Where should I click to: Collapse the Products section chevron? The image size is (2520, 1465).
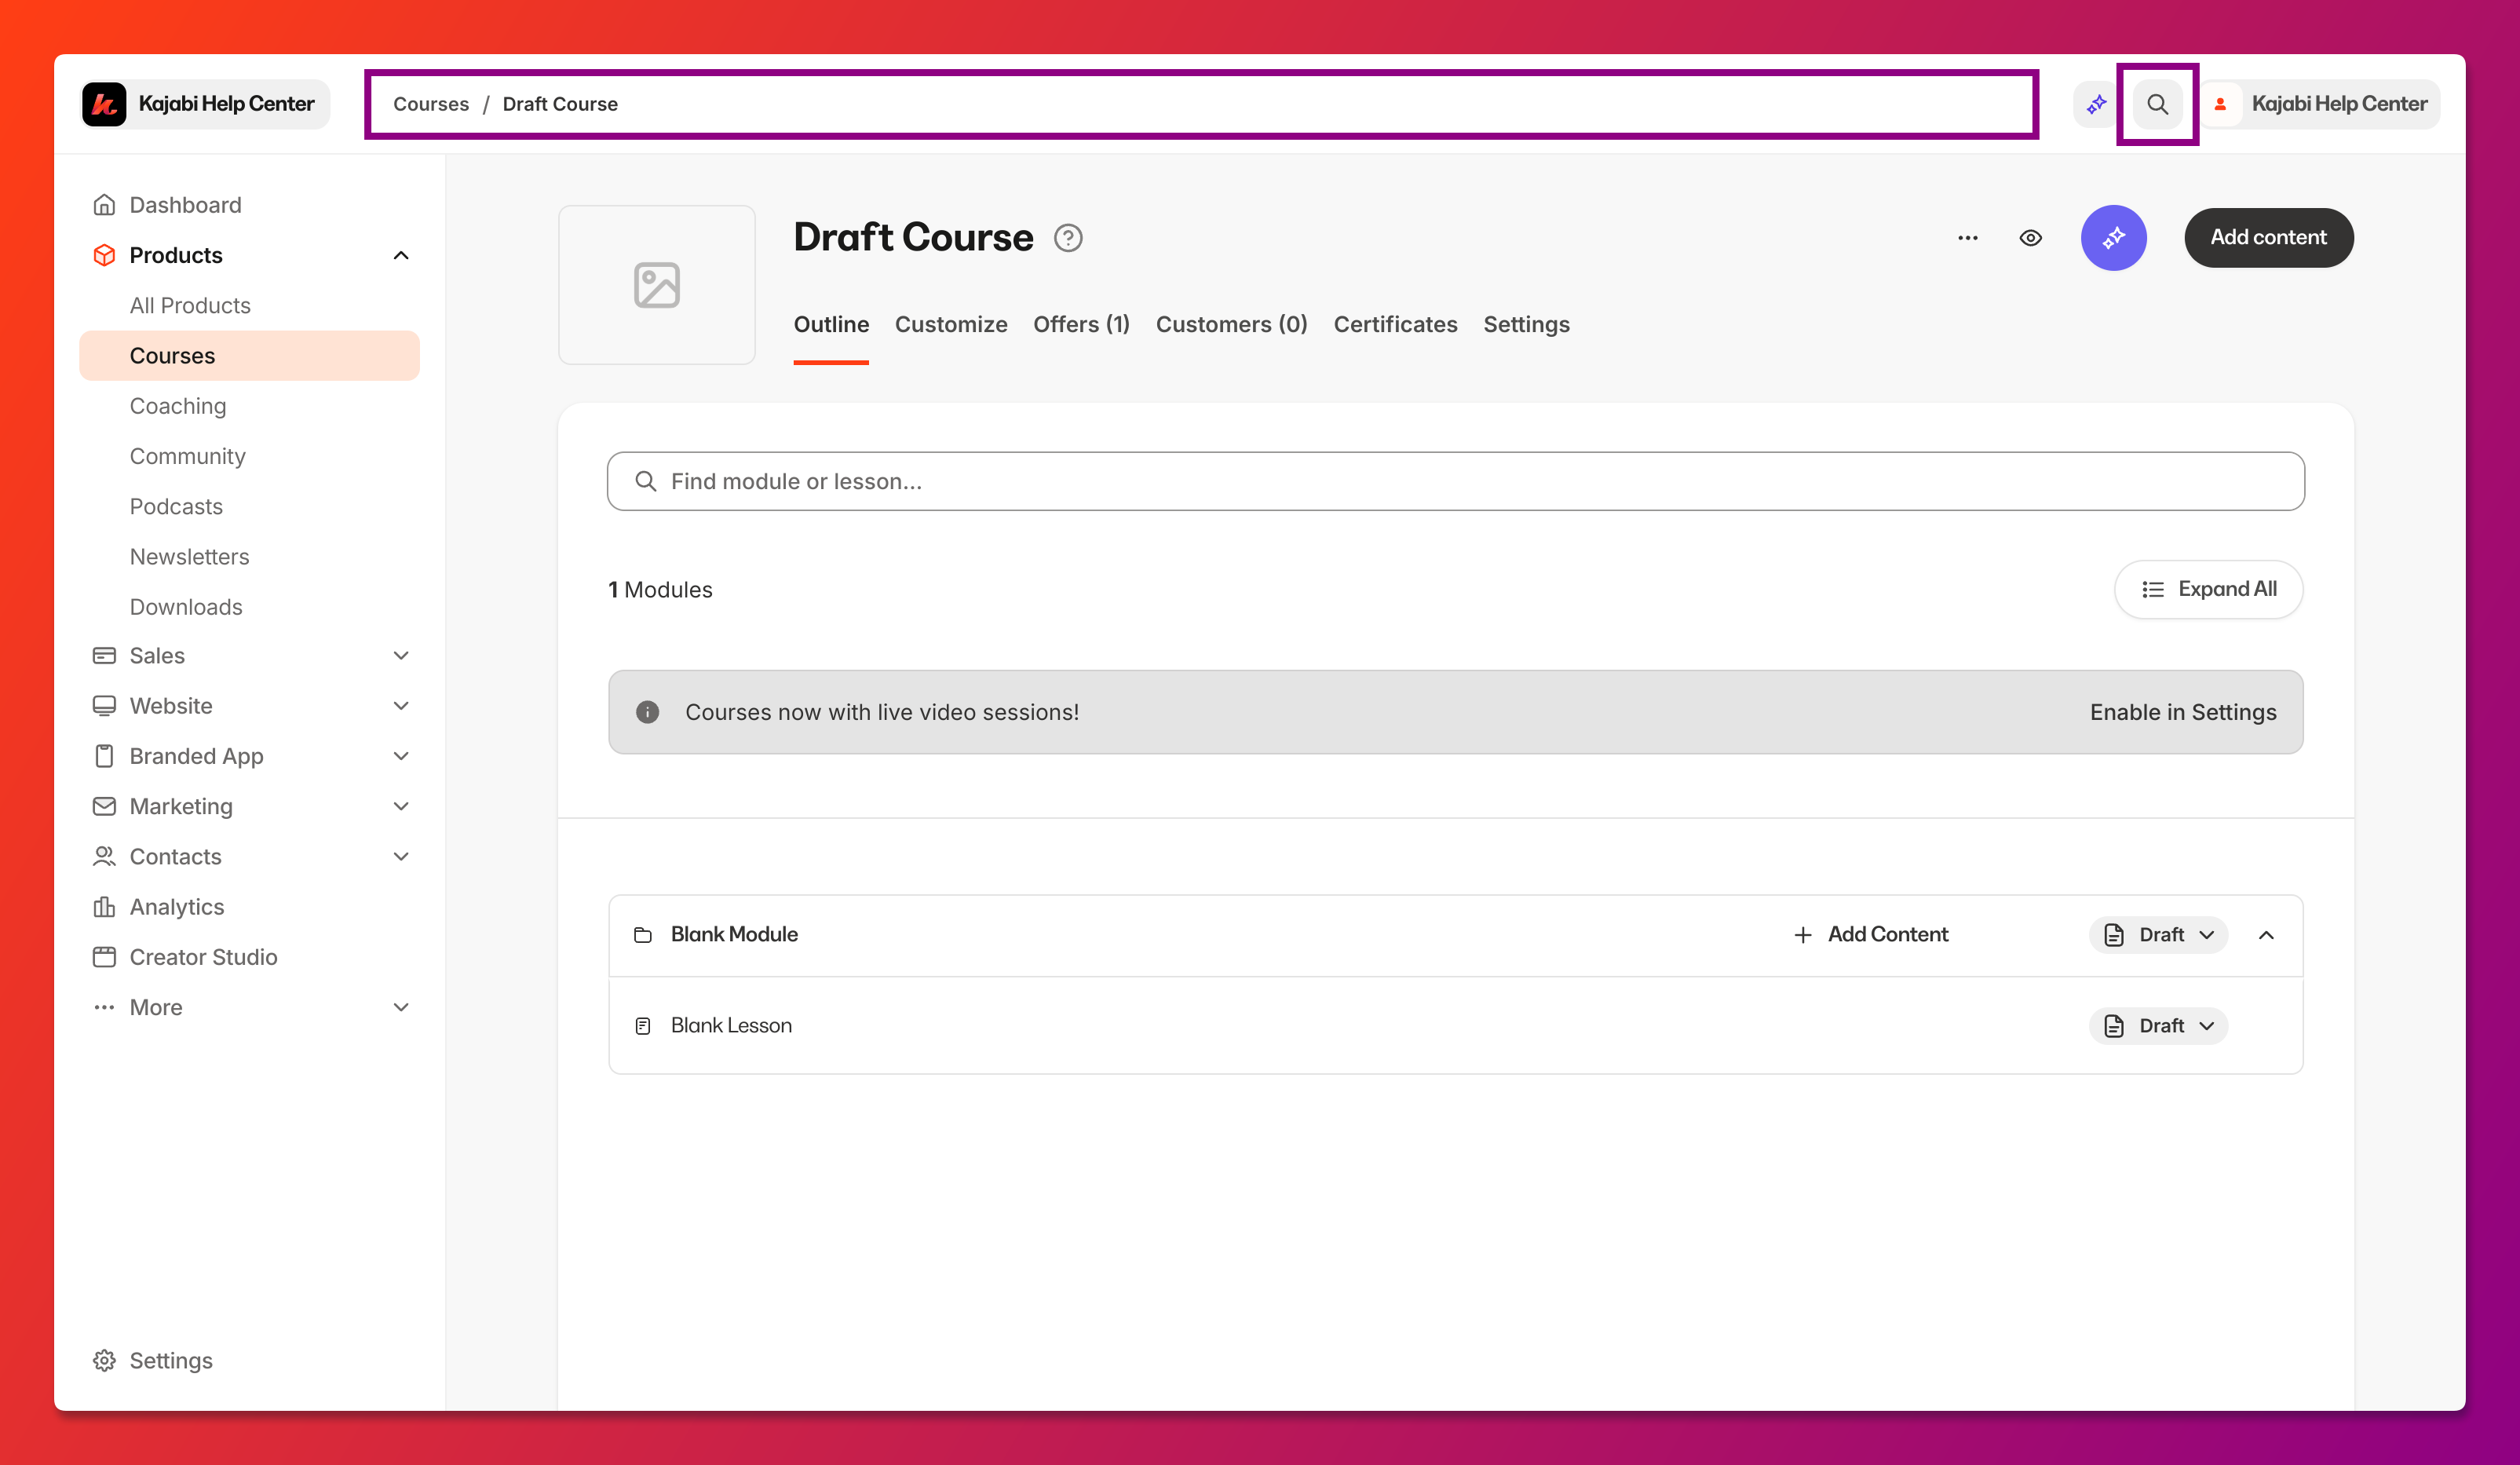coord(401,255)
